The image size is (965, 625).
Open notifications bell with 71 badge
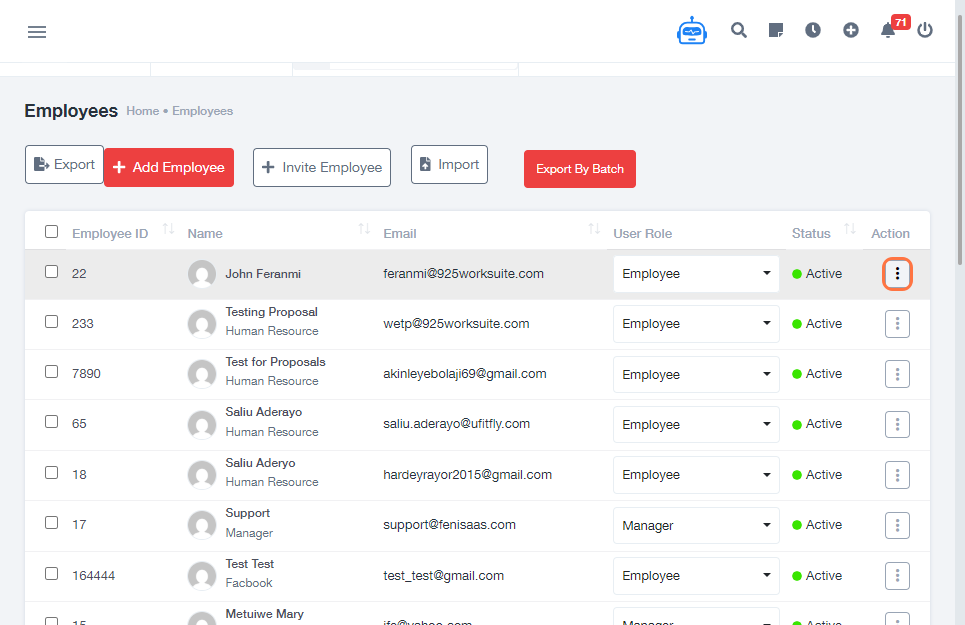point(888,30)
